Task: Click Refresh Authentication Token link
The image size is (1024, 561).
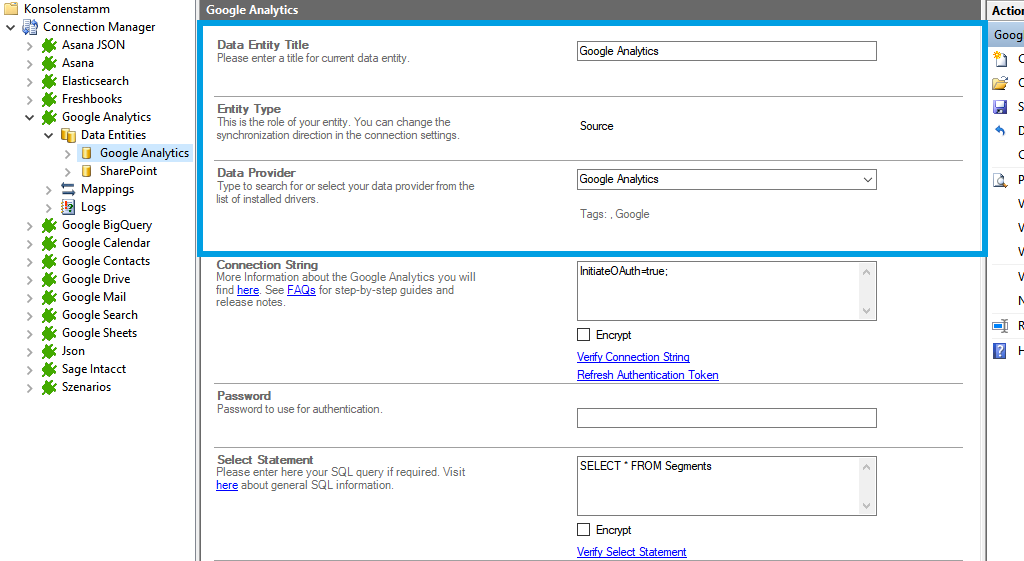Action: pos(647,375)
